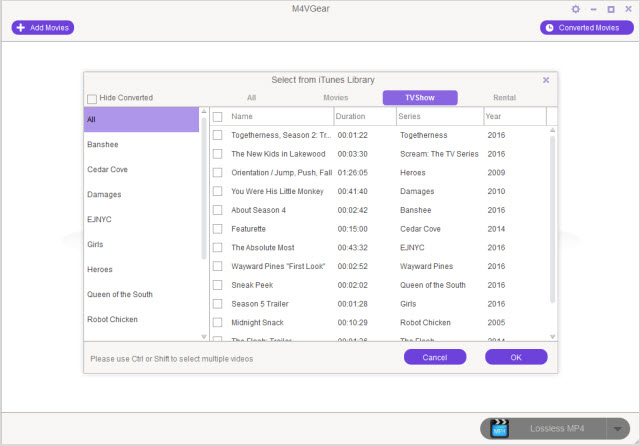Select Cedar Cove in the series list
The image size is (640, 446).
(141, 169)
